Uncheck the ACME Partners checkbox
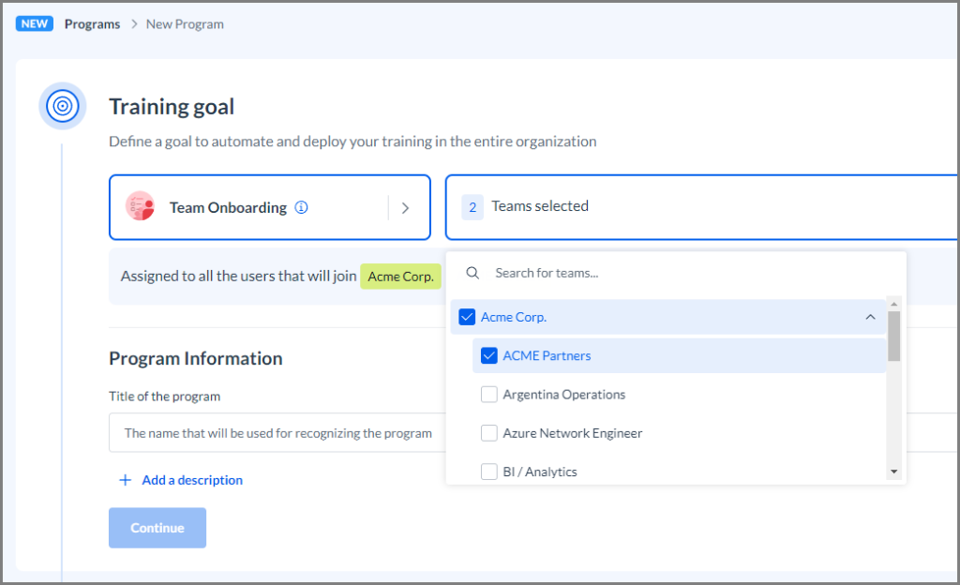This screenshot has width=960, height=585. click(x=489, y=356)
